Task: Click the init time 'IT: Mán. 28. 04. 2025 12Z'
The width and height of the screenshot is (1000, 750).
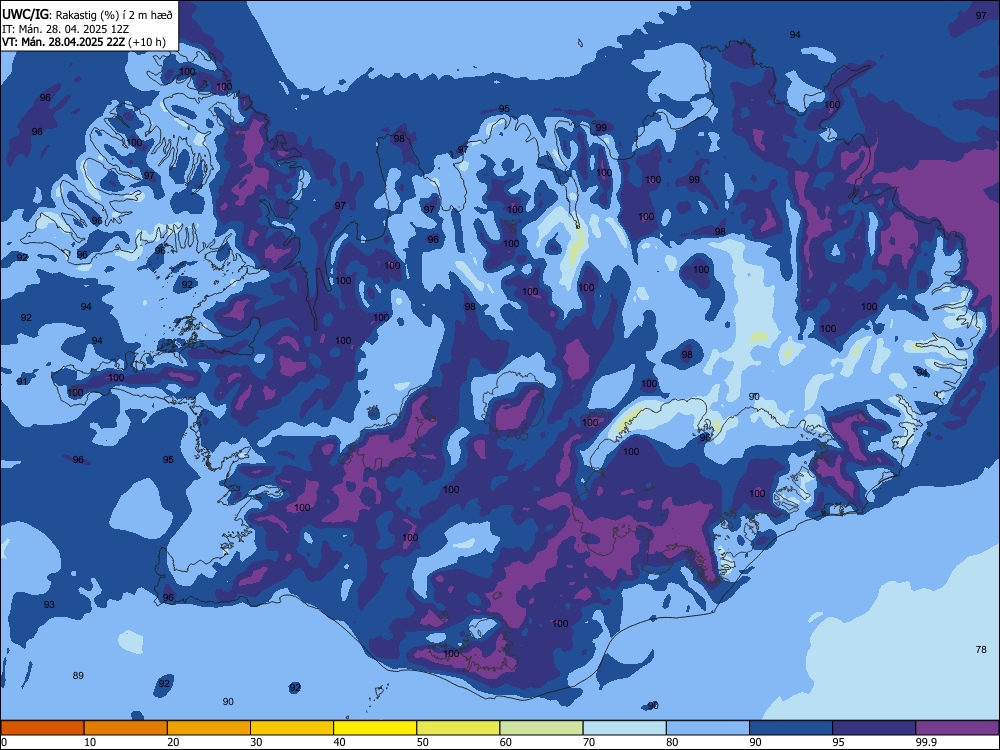Action: click(x=66, y=29)
